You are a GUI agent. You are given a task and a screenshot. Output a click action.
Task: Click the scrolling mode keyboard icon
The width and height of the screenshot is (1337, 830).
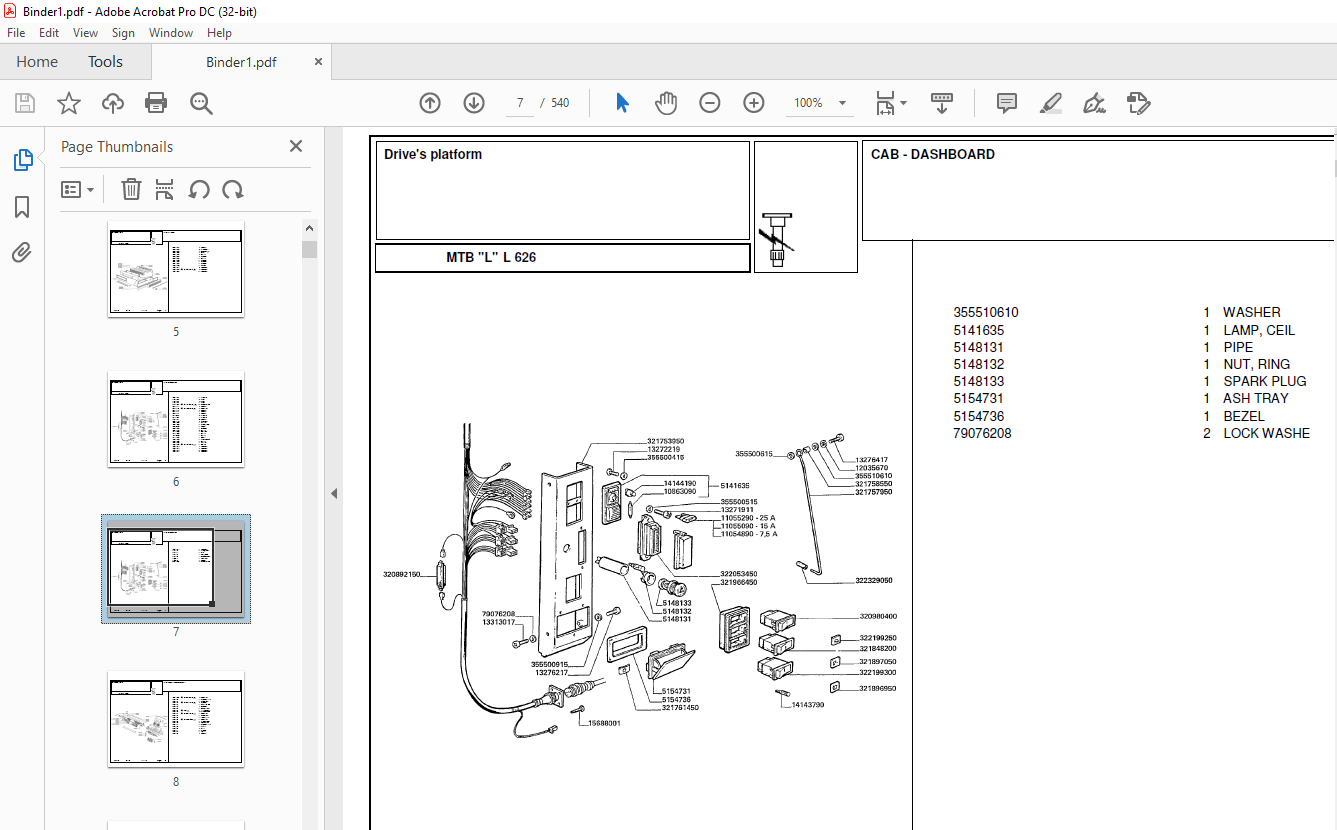click(x=942, y=103)
